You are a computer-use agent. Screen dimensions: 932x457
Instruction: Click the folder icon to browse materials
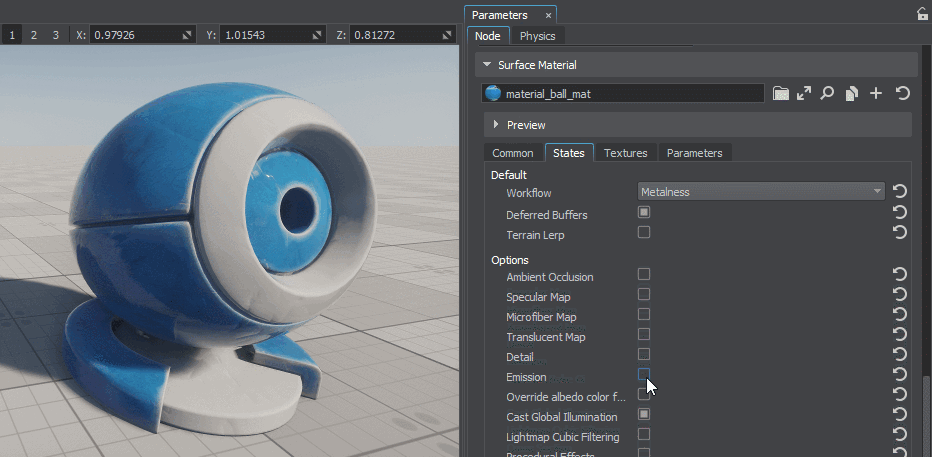point(781,93)
